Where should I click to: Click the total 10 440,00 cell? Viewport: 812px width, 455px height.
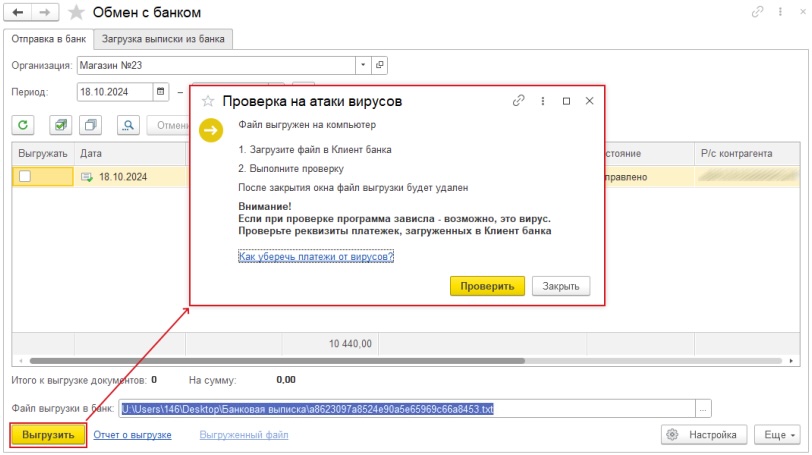[x=330, y=344]
